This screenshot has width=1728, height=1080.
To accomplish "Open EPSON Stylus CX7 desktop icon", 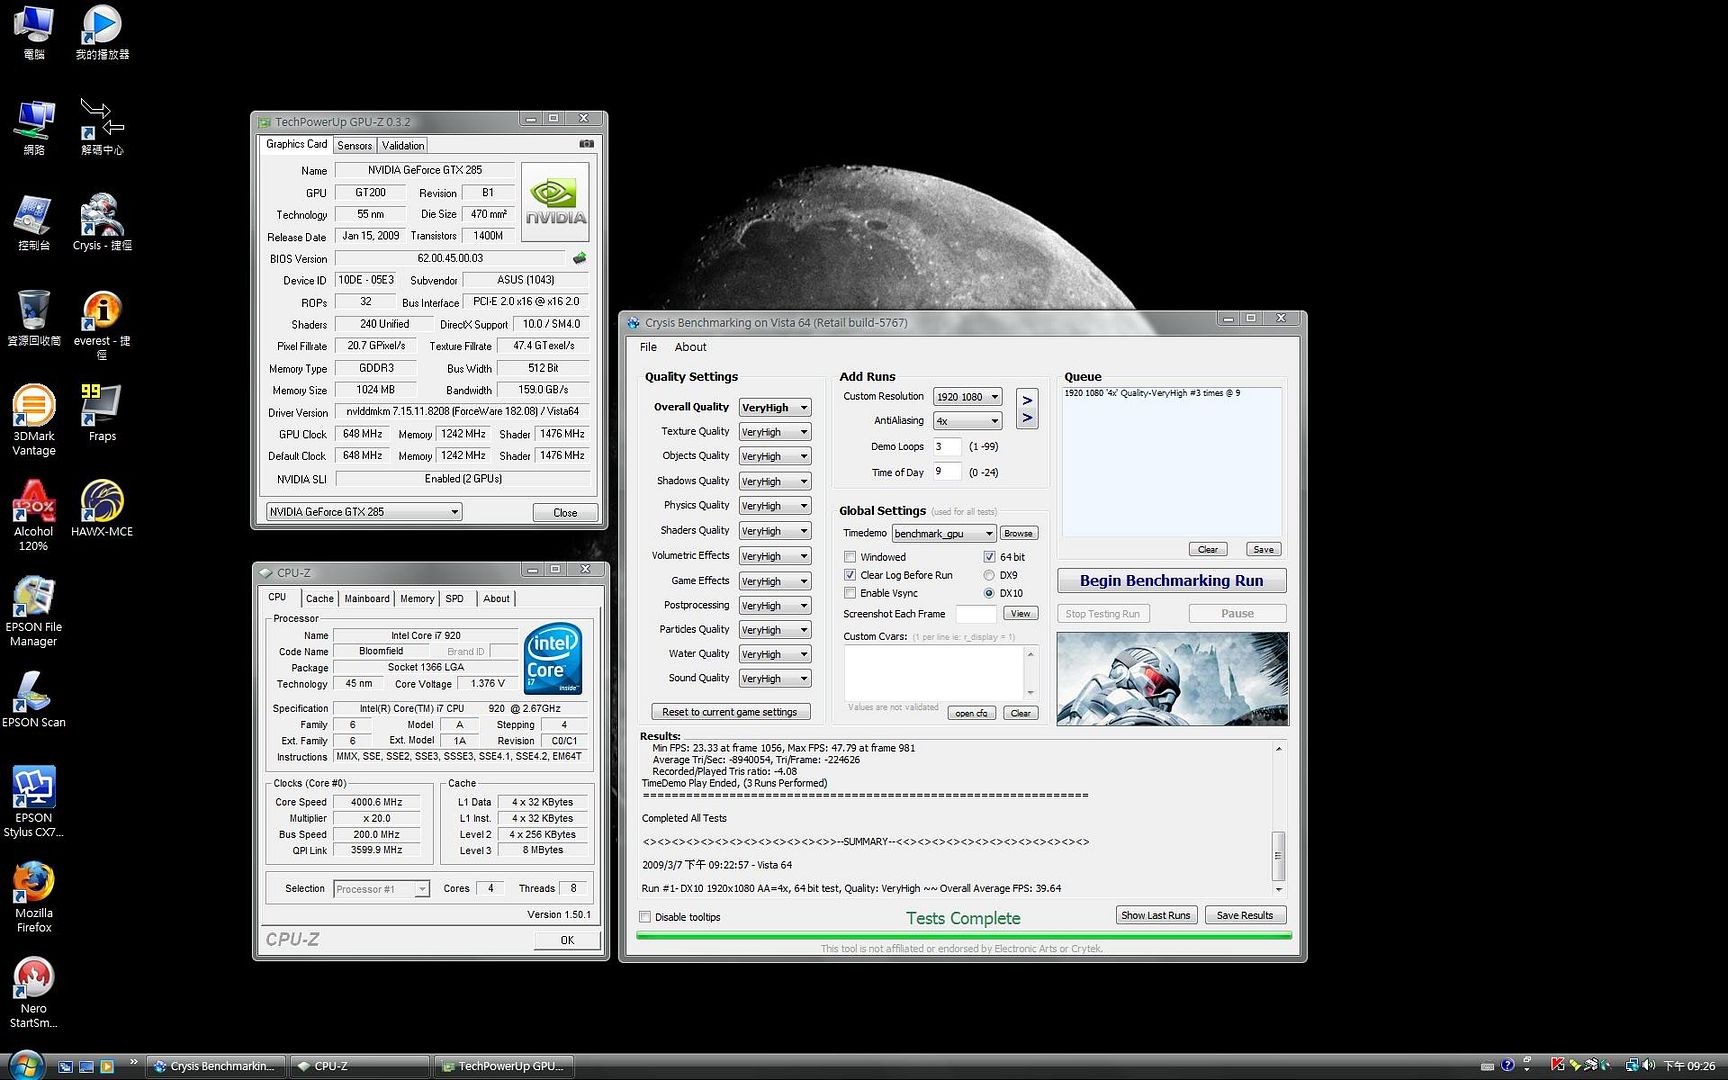I will pyautogui.click(x=34, y=802).
